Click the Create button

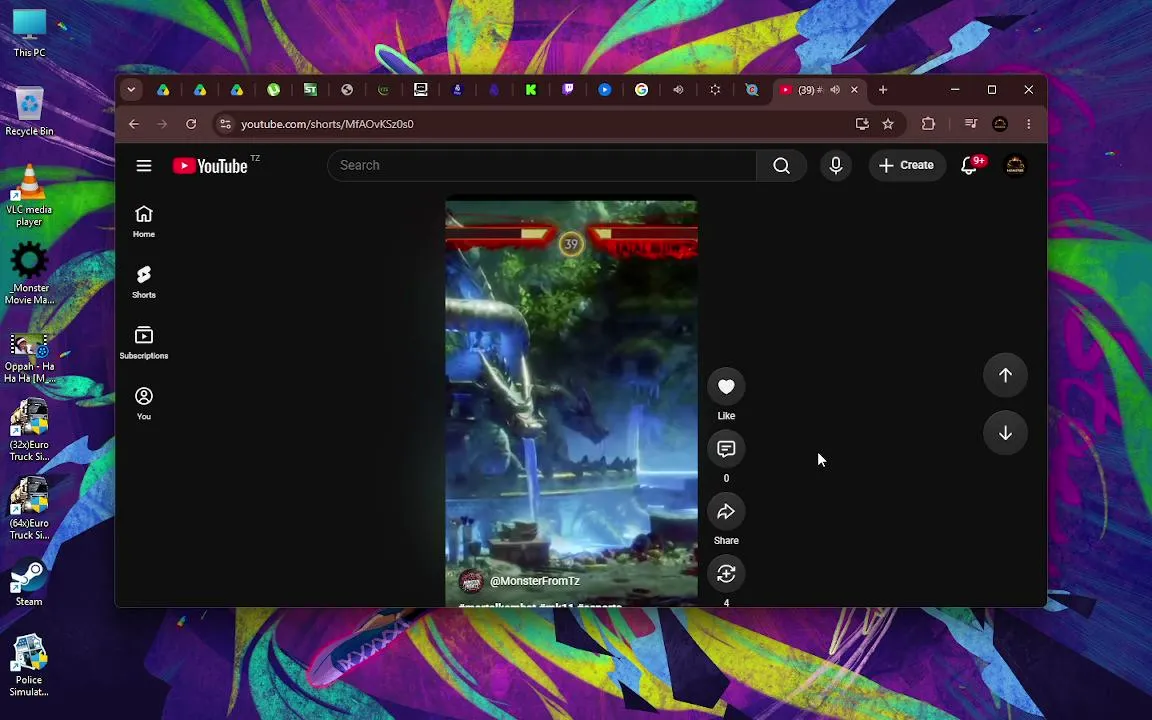(x=907, y=165)
